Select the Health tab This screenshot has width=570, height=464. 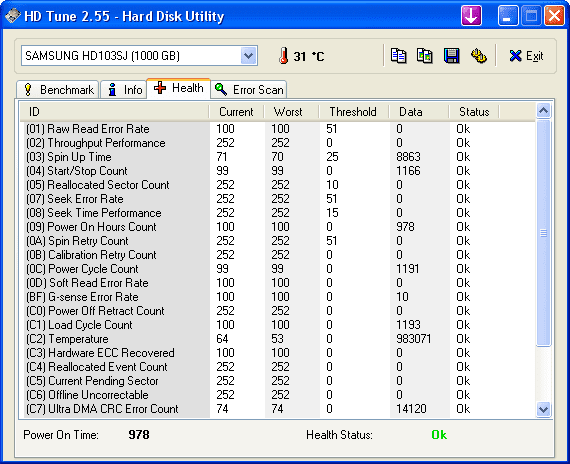(x=178, y=88)
